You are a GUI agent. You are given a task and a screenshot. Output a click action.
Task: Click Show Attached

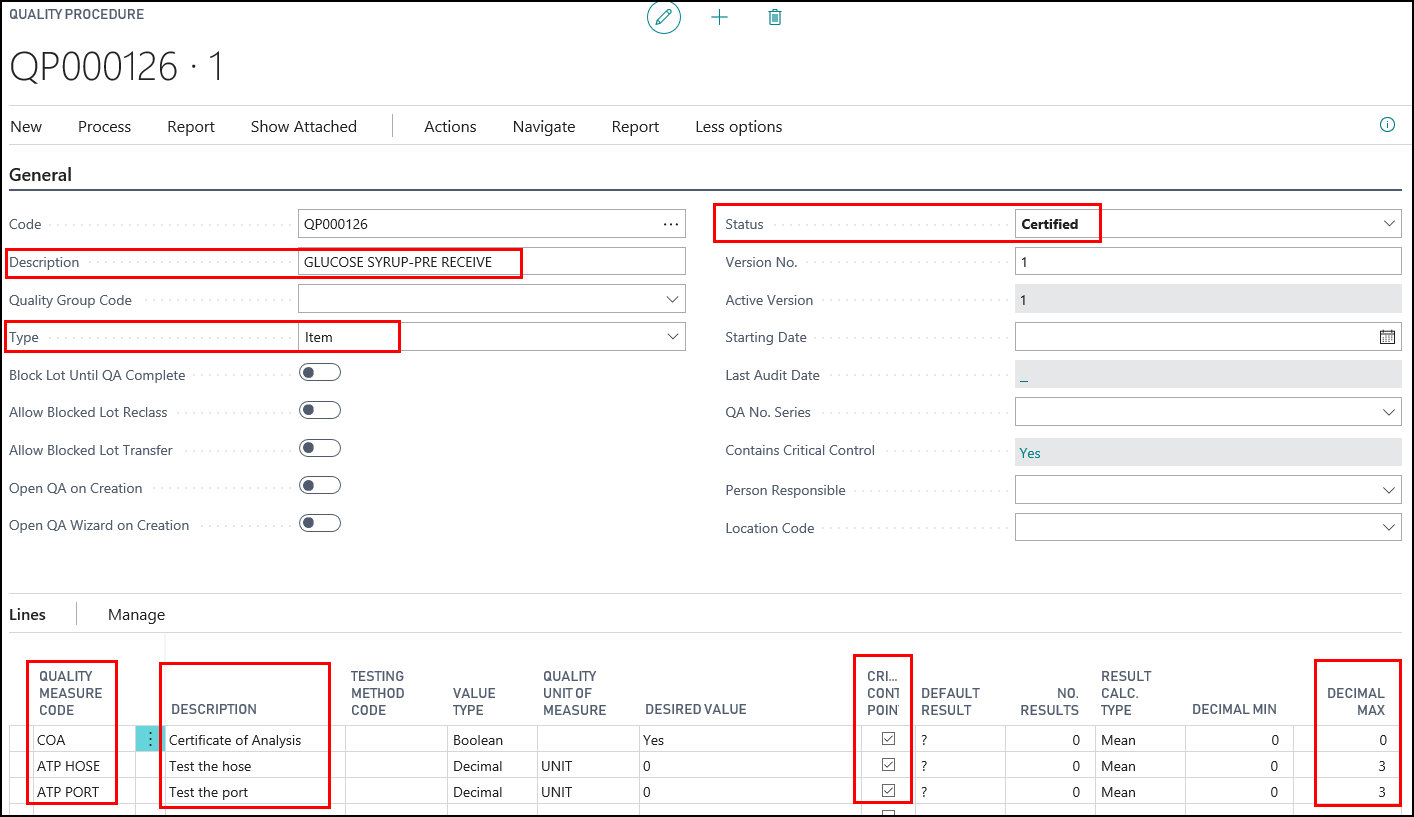(303, 127)
